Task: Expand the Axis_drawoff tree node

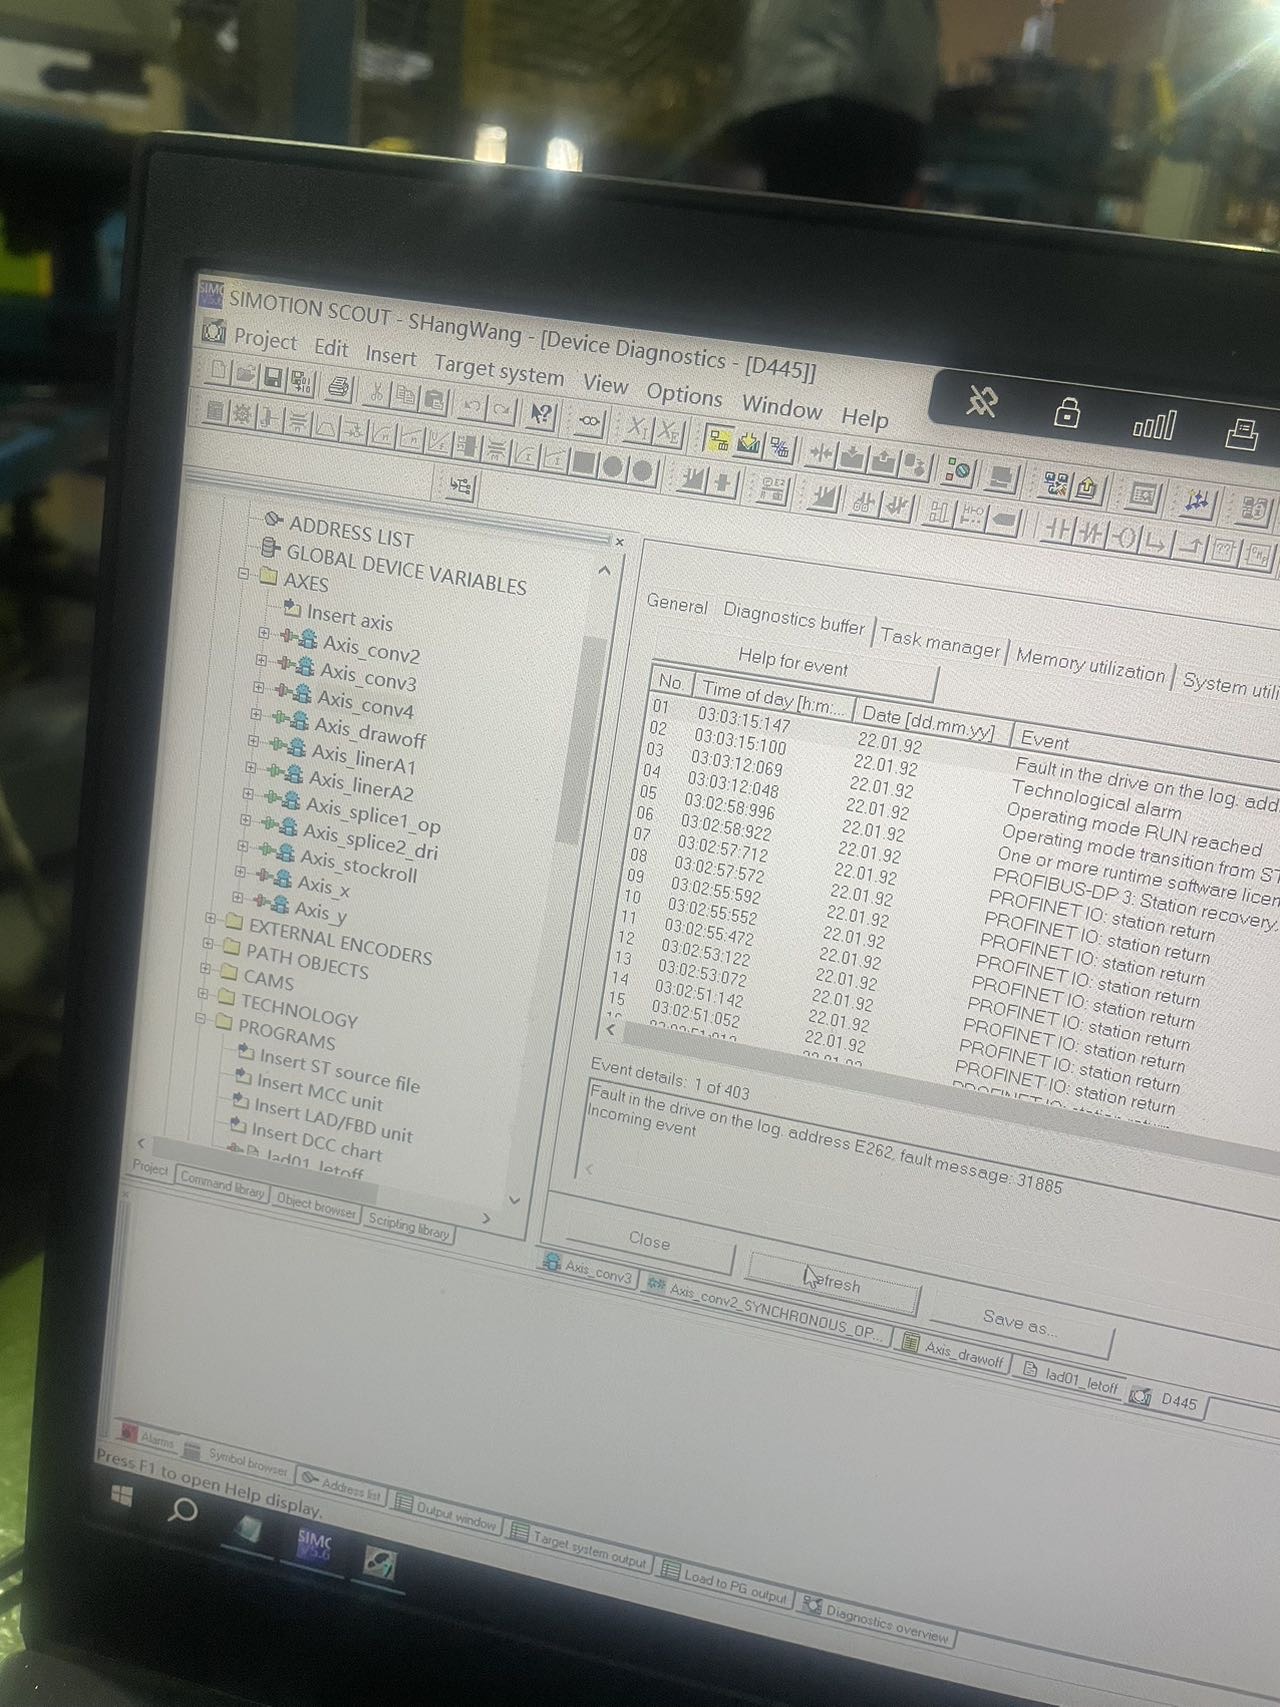Action: click(x=255, y=714)
